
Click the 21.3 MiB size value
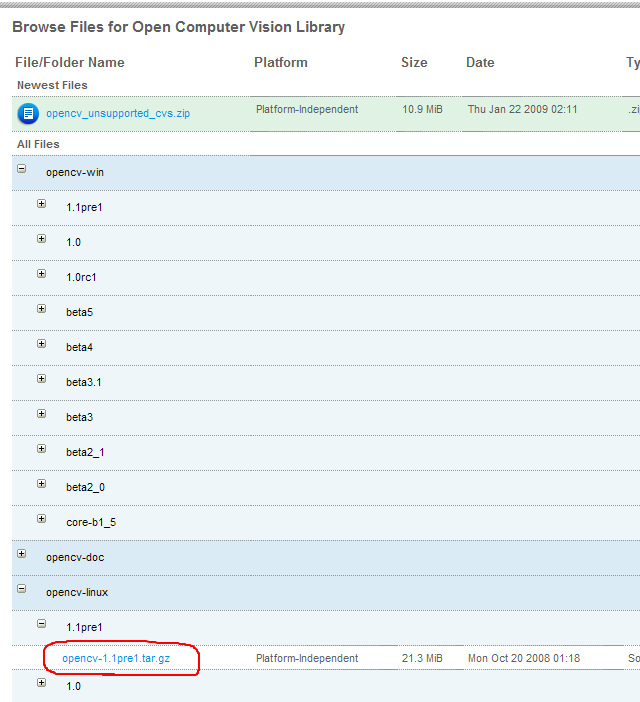(x=422, y=658)
